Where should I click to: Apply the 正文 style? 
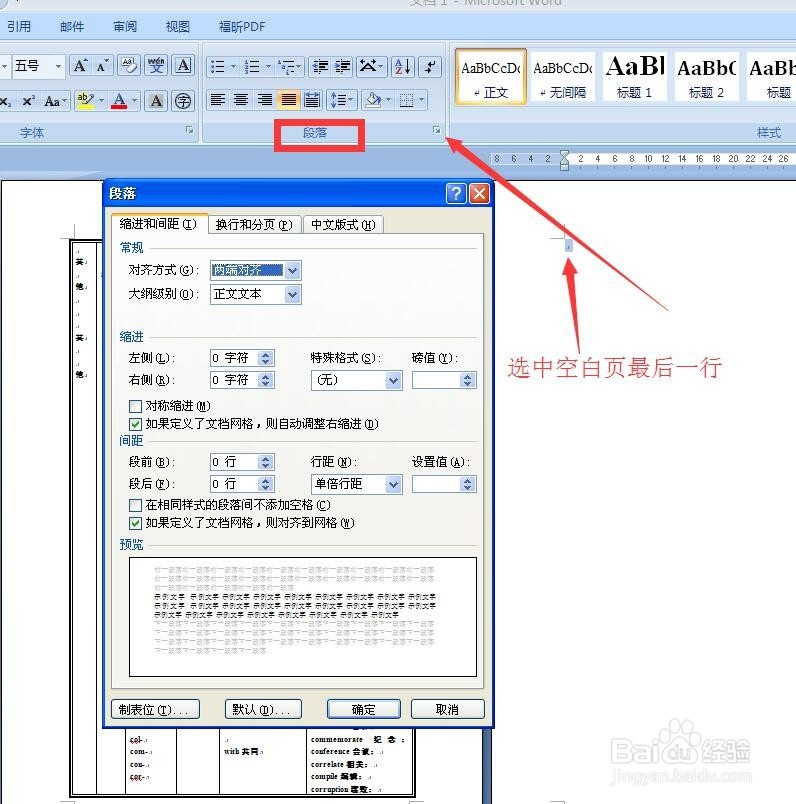tap(491, 77)
